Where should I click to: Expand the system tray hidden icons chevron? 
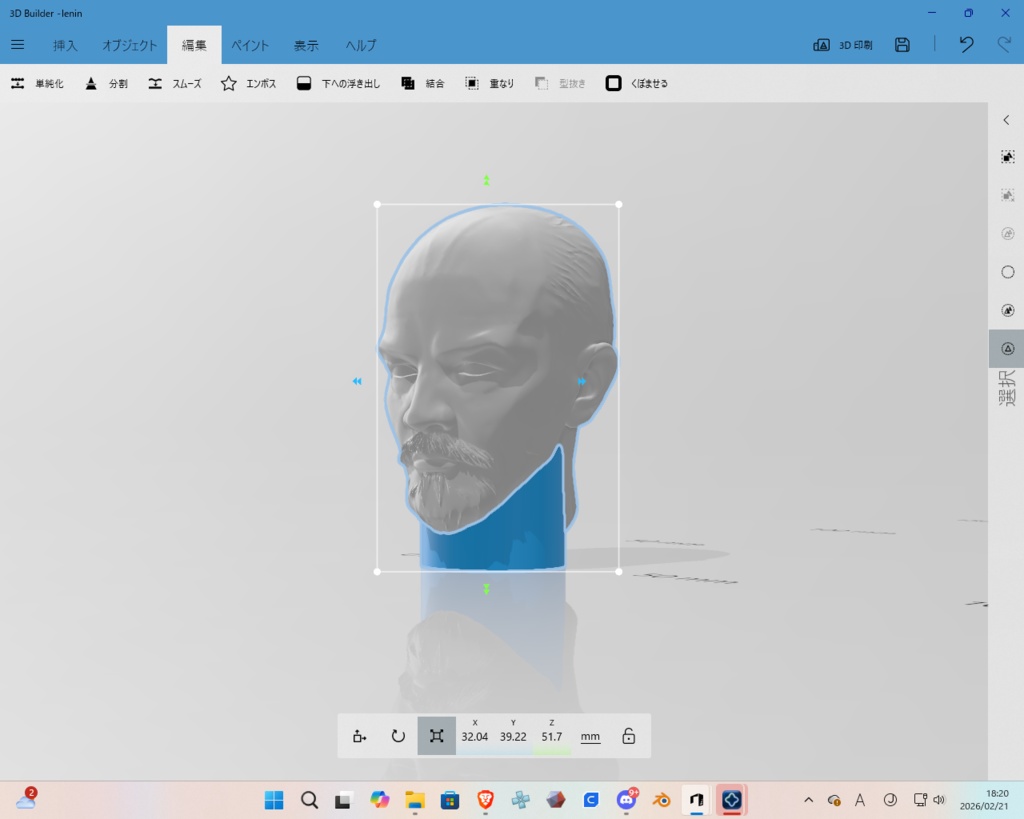[x=808, y=799]
